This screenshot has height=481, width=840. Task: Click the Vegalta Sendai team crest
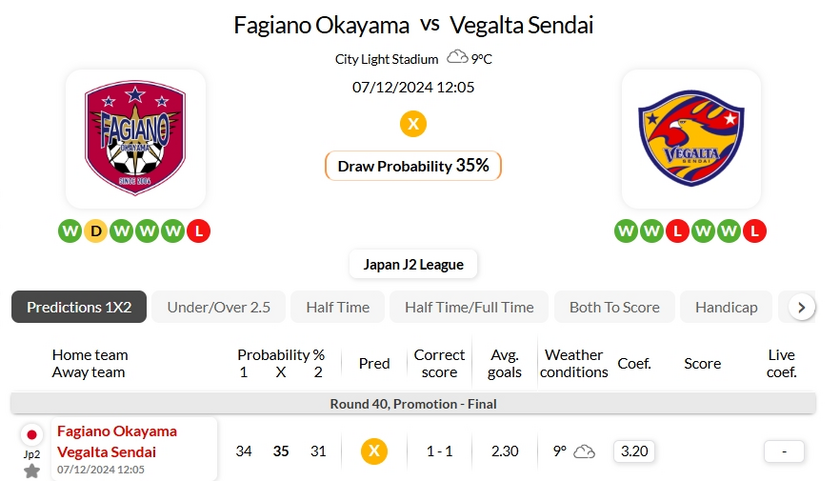(x=690, y=138)
